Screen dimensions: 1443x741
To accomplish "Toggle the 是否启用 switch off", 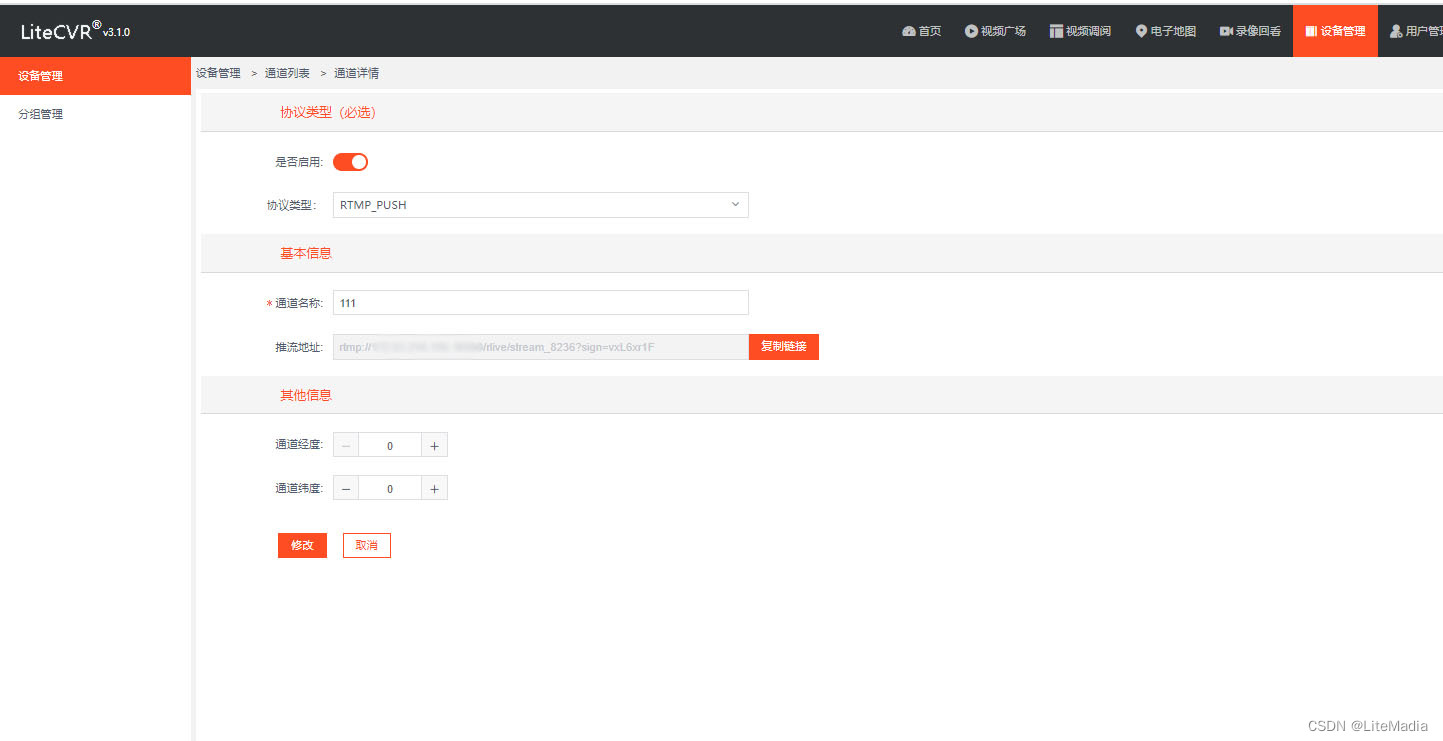I will (x=351, y=162).
